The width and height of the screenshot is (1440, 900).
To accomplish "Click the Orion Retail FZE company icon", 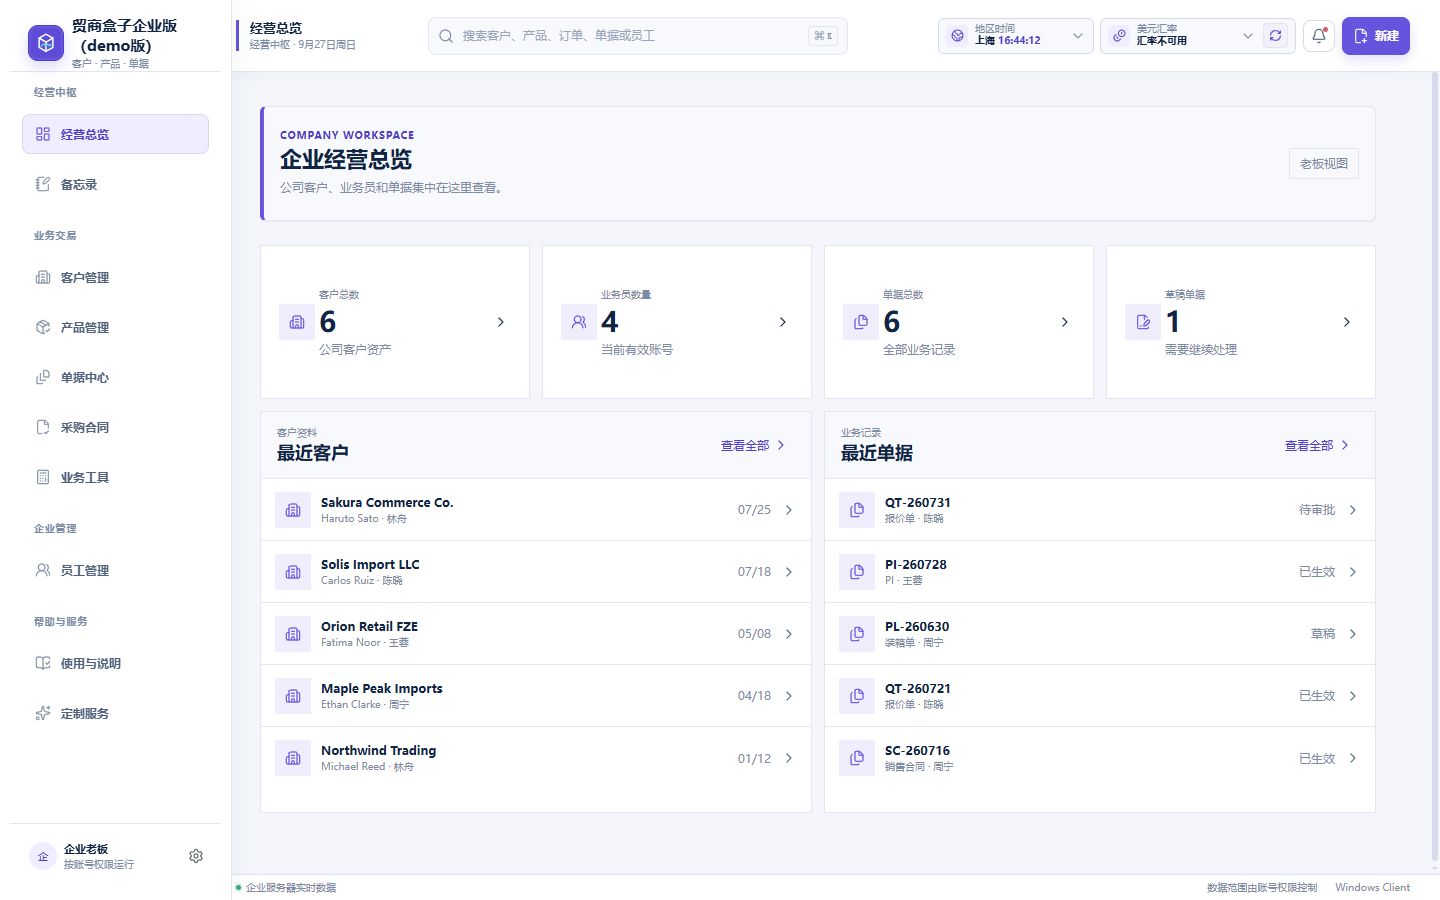I will [293, 634].
